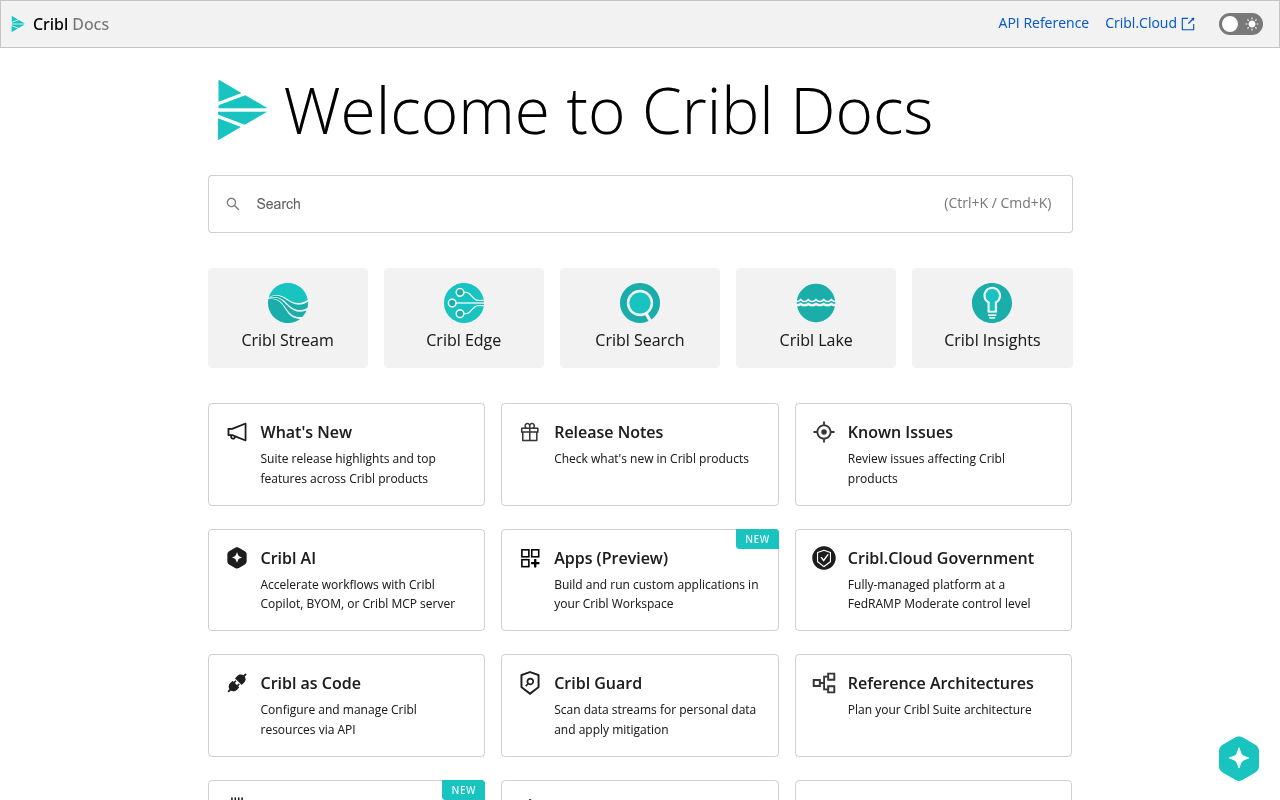
Task: Click the Cribl Lake water icon
Action: pos(816,303)
